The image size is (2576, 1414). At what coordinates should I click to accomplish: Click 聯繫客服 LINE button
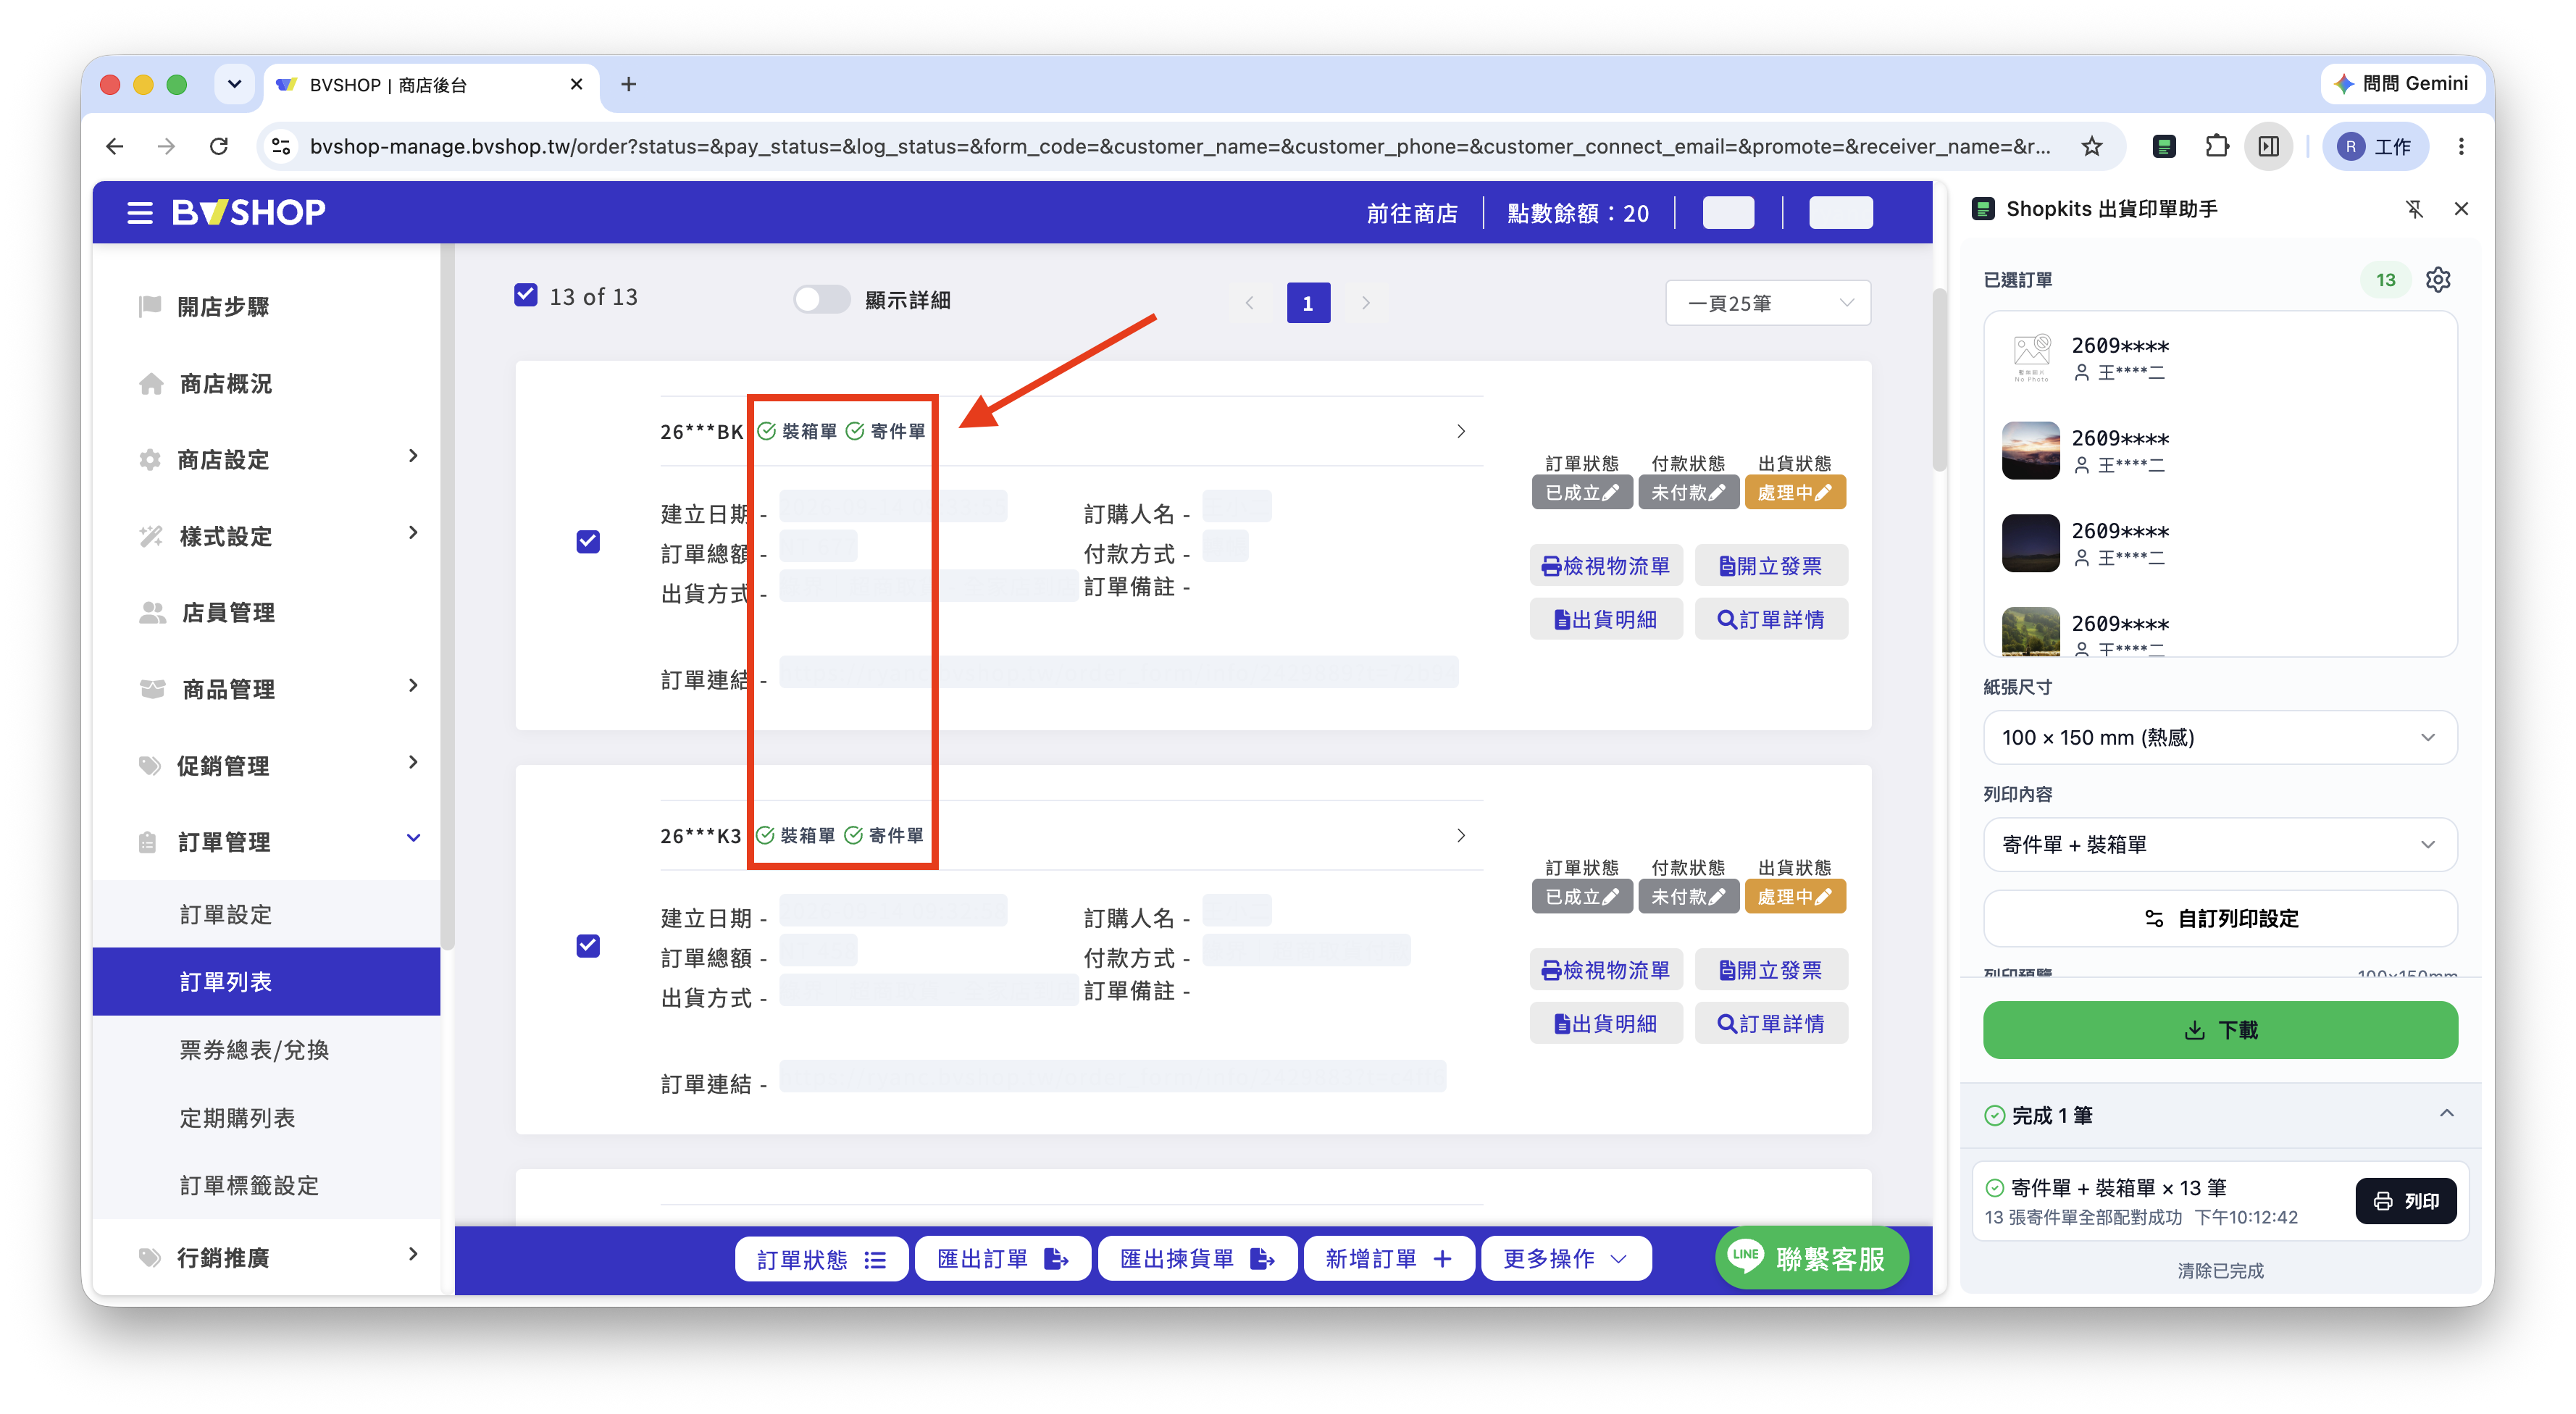(x=1810, y=1258)
